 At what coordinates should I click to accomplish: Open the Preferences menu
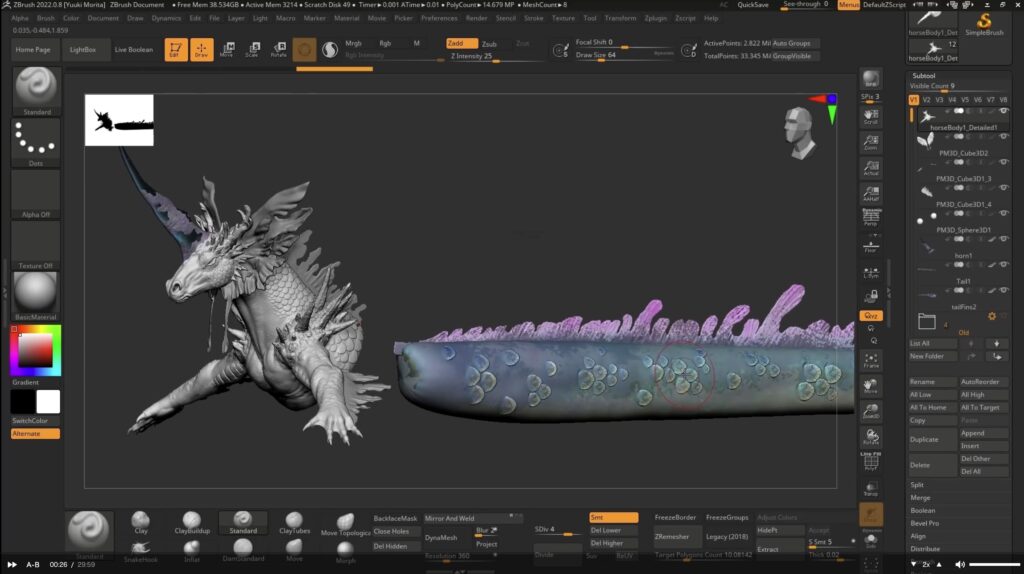439,18
